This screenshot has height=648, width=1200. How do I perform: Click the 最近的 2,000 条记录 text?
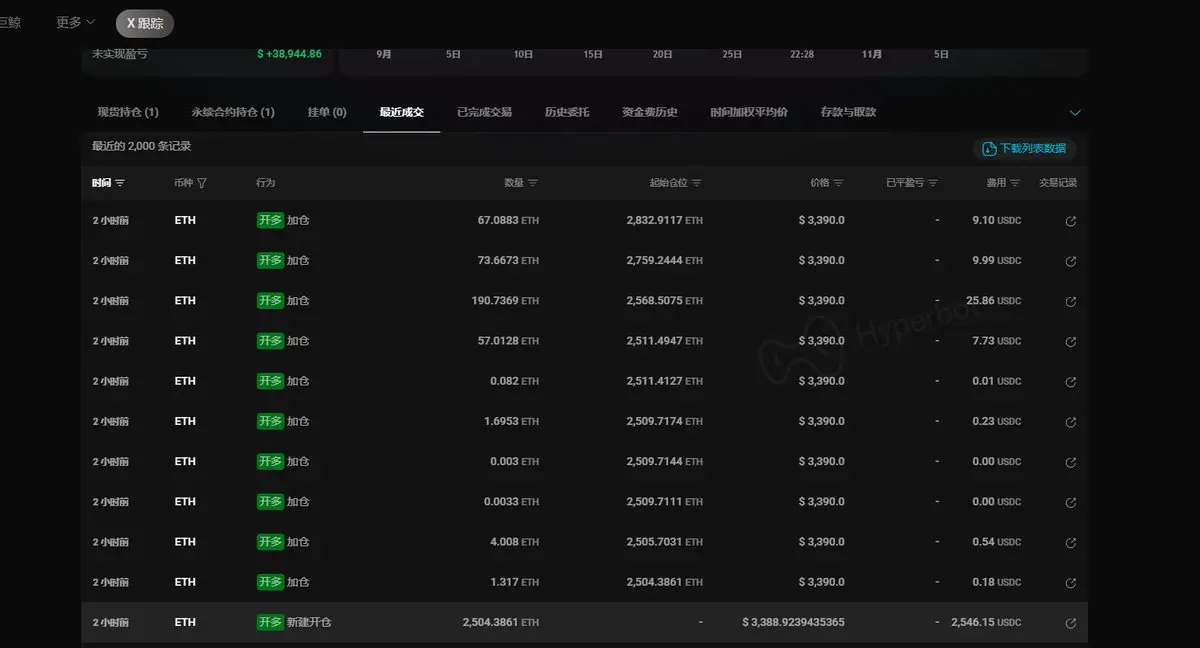pos(141,146)
